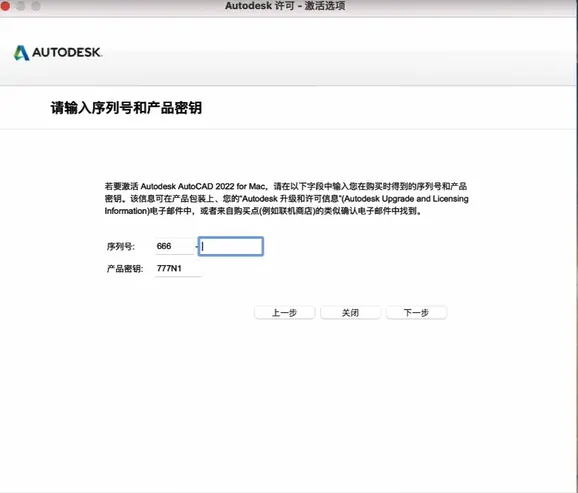Click the 关闭 (Close) button

point(351,313)
